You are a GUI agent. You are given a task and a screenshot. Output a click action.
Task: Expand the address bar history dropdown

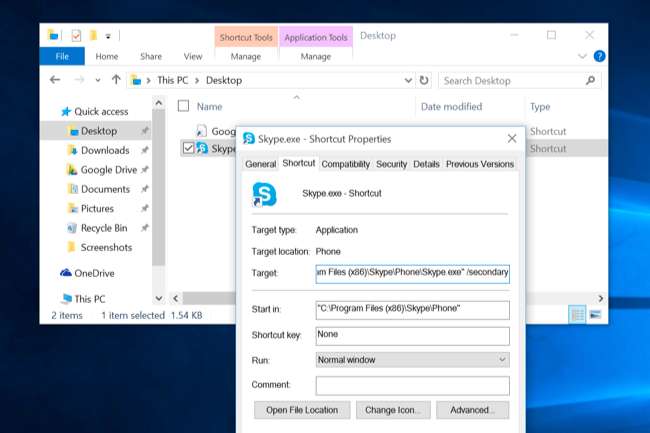(x=408, y=80)
